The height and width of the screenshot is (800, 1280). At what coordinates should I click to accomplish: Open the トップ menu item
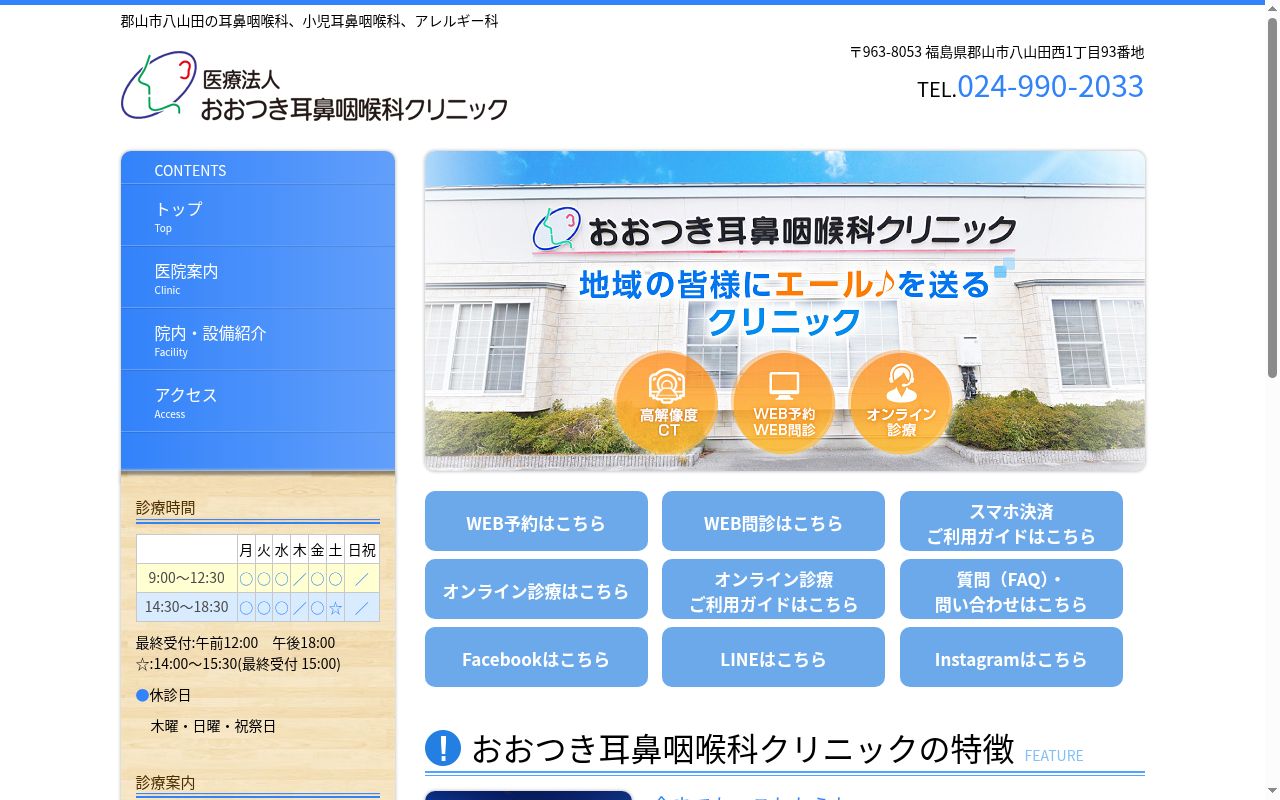coord(258,216)
